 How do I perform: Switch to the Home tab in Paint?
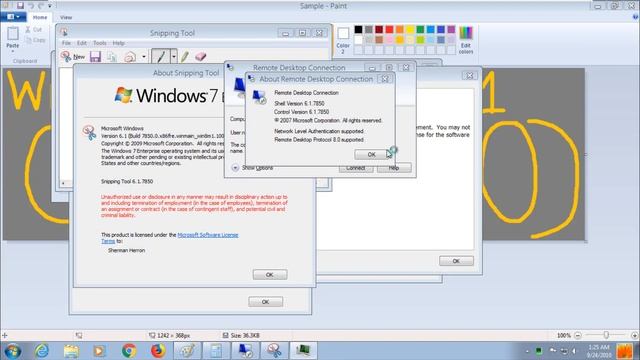(x=40, y=17)
